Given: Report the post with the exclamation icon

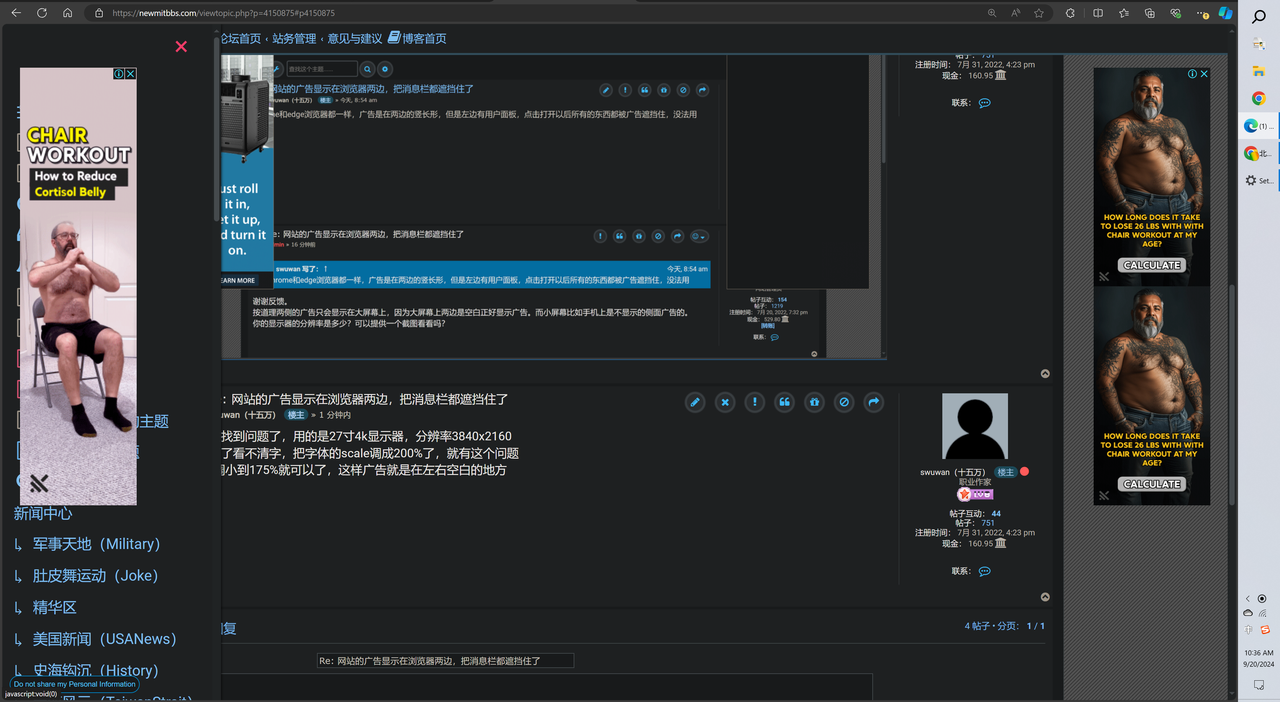Looking at the screenshot, I should pos(755,402).
